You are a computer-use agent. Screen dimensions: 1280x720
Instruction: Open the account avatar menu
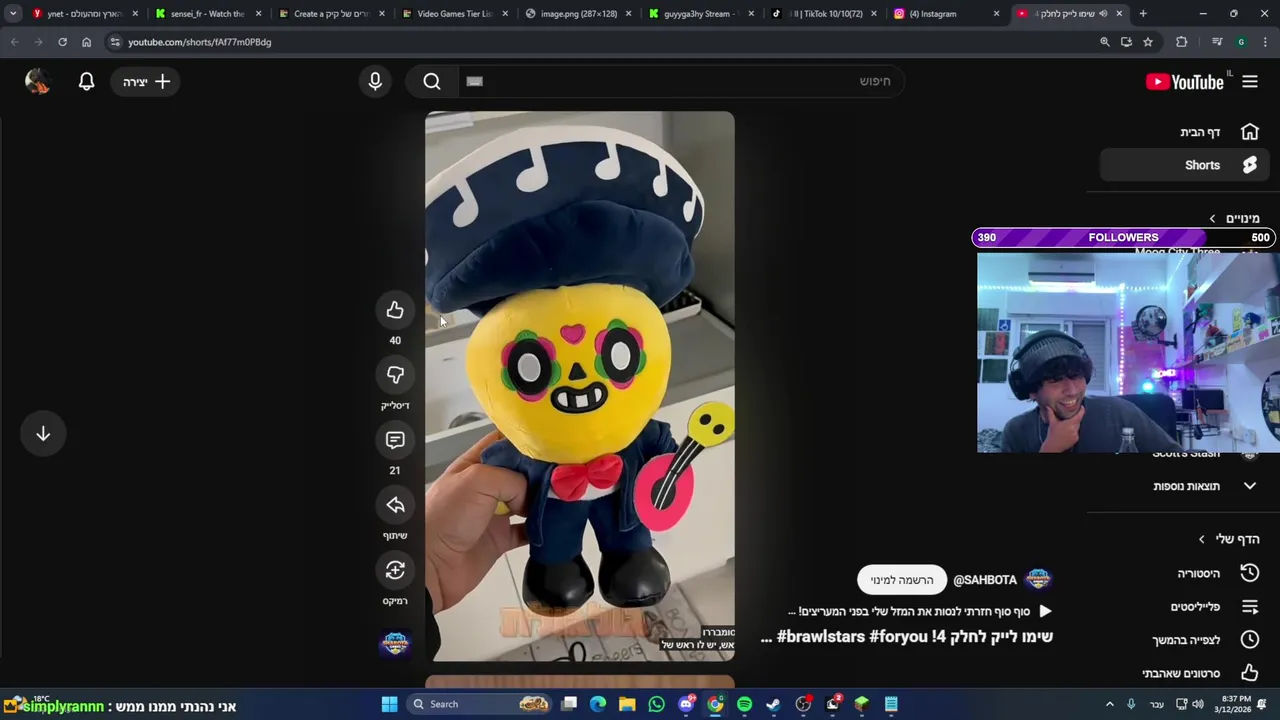(38, 82)
